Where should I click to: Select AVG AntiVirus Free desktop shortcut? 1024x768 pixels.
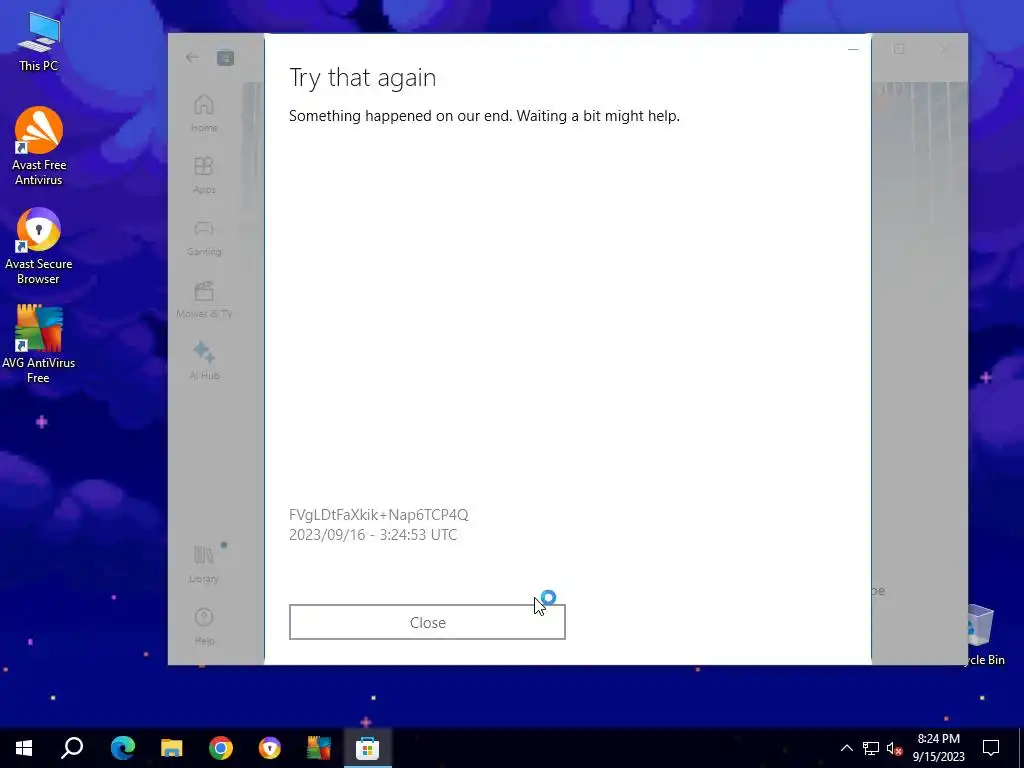pos(39,344)
